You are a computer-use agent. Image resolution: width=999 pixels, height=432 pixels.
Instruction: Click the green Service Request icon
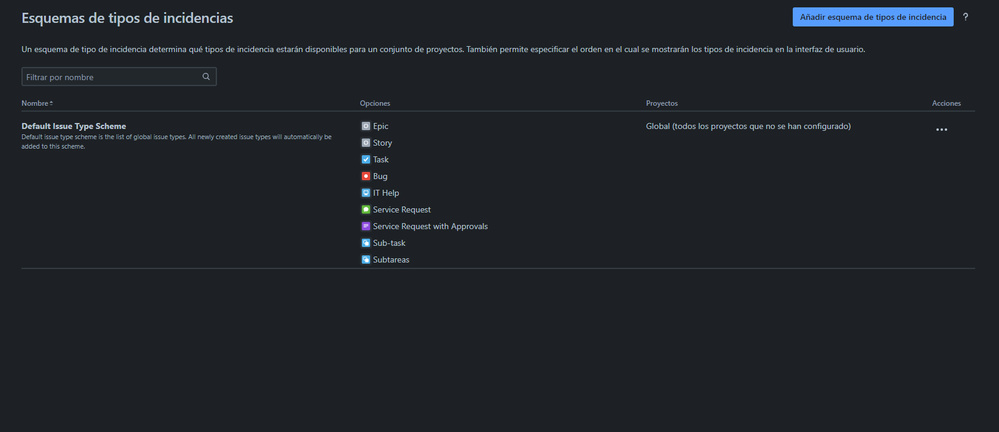(366, 209)
